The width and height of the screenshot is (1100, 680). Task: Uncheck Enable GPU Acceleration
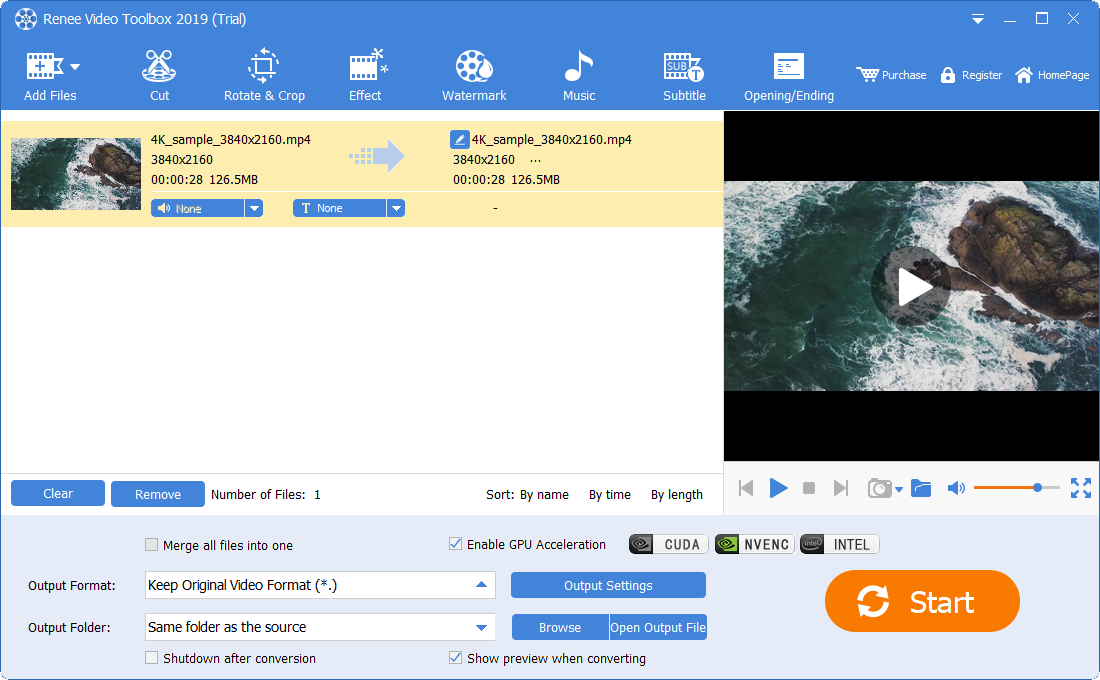pyautogui.click(x=456, y=545)
